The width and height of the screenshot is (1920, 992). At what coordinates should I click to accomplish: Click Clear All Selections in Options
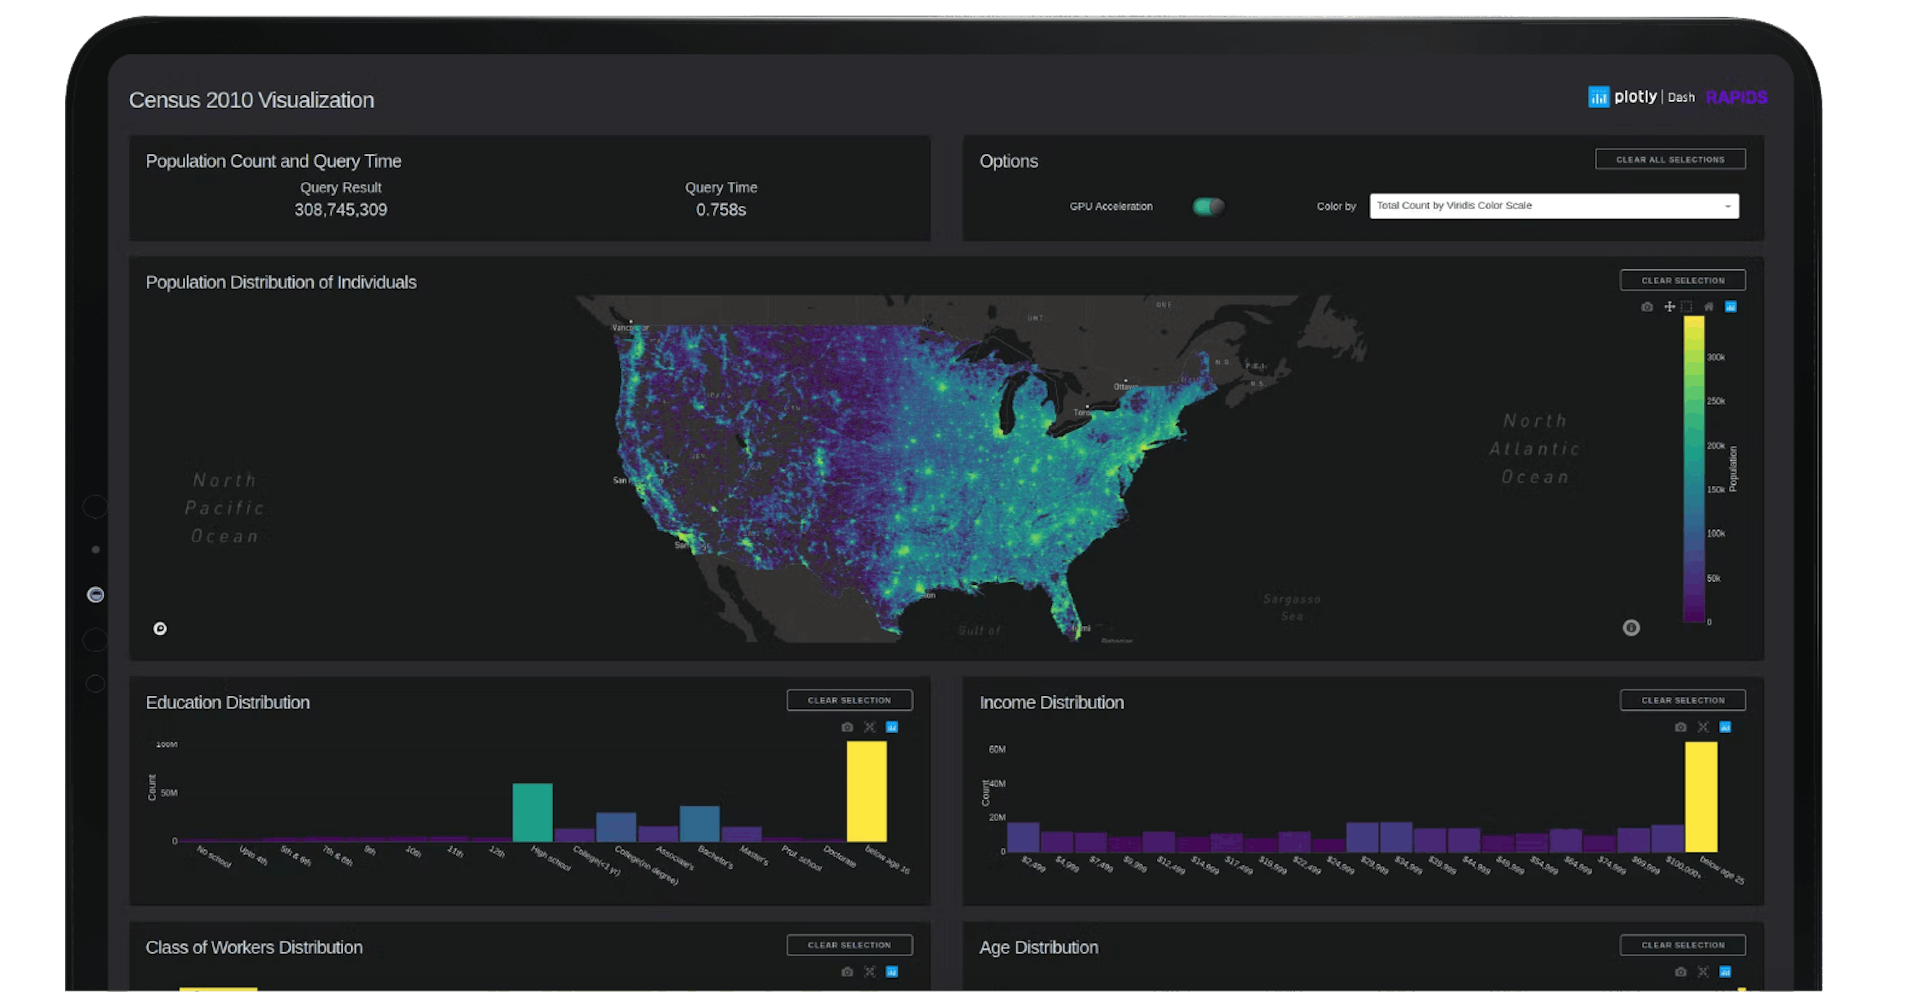click(x=1669, y=158)
